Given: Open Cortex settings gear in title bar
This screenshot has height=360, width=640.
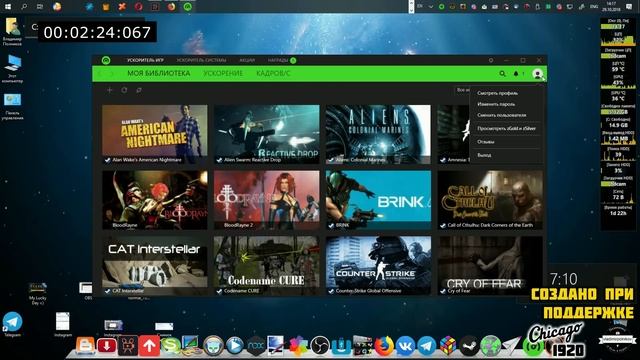Looking at the screenshot, I should click(x=491, y=60).
